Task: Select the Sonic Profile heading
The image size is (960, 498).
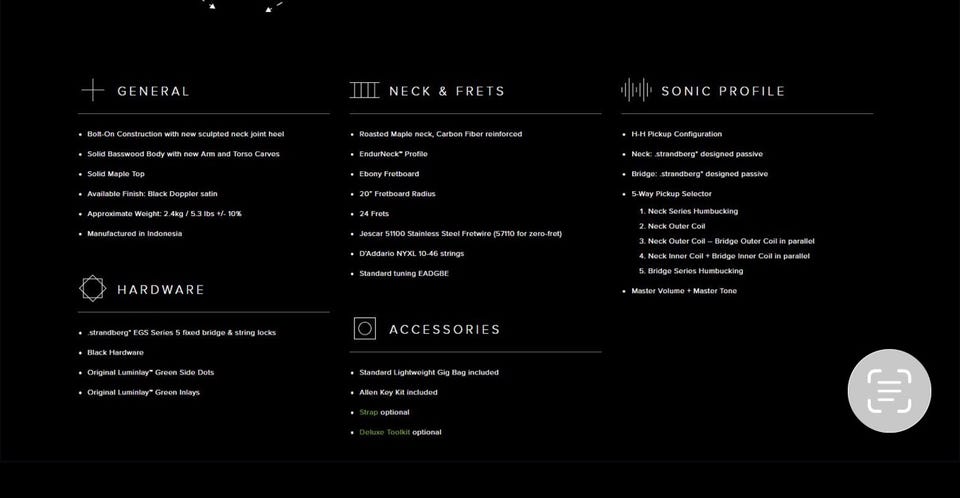Action: 723,91
